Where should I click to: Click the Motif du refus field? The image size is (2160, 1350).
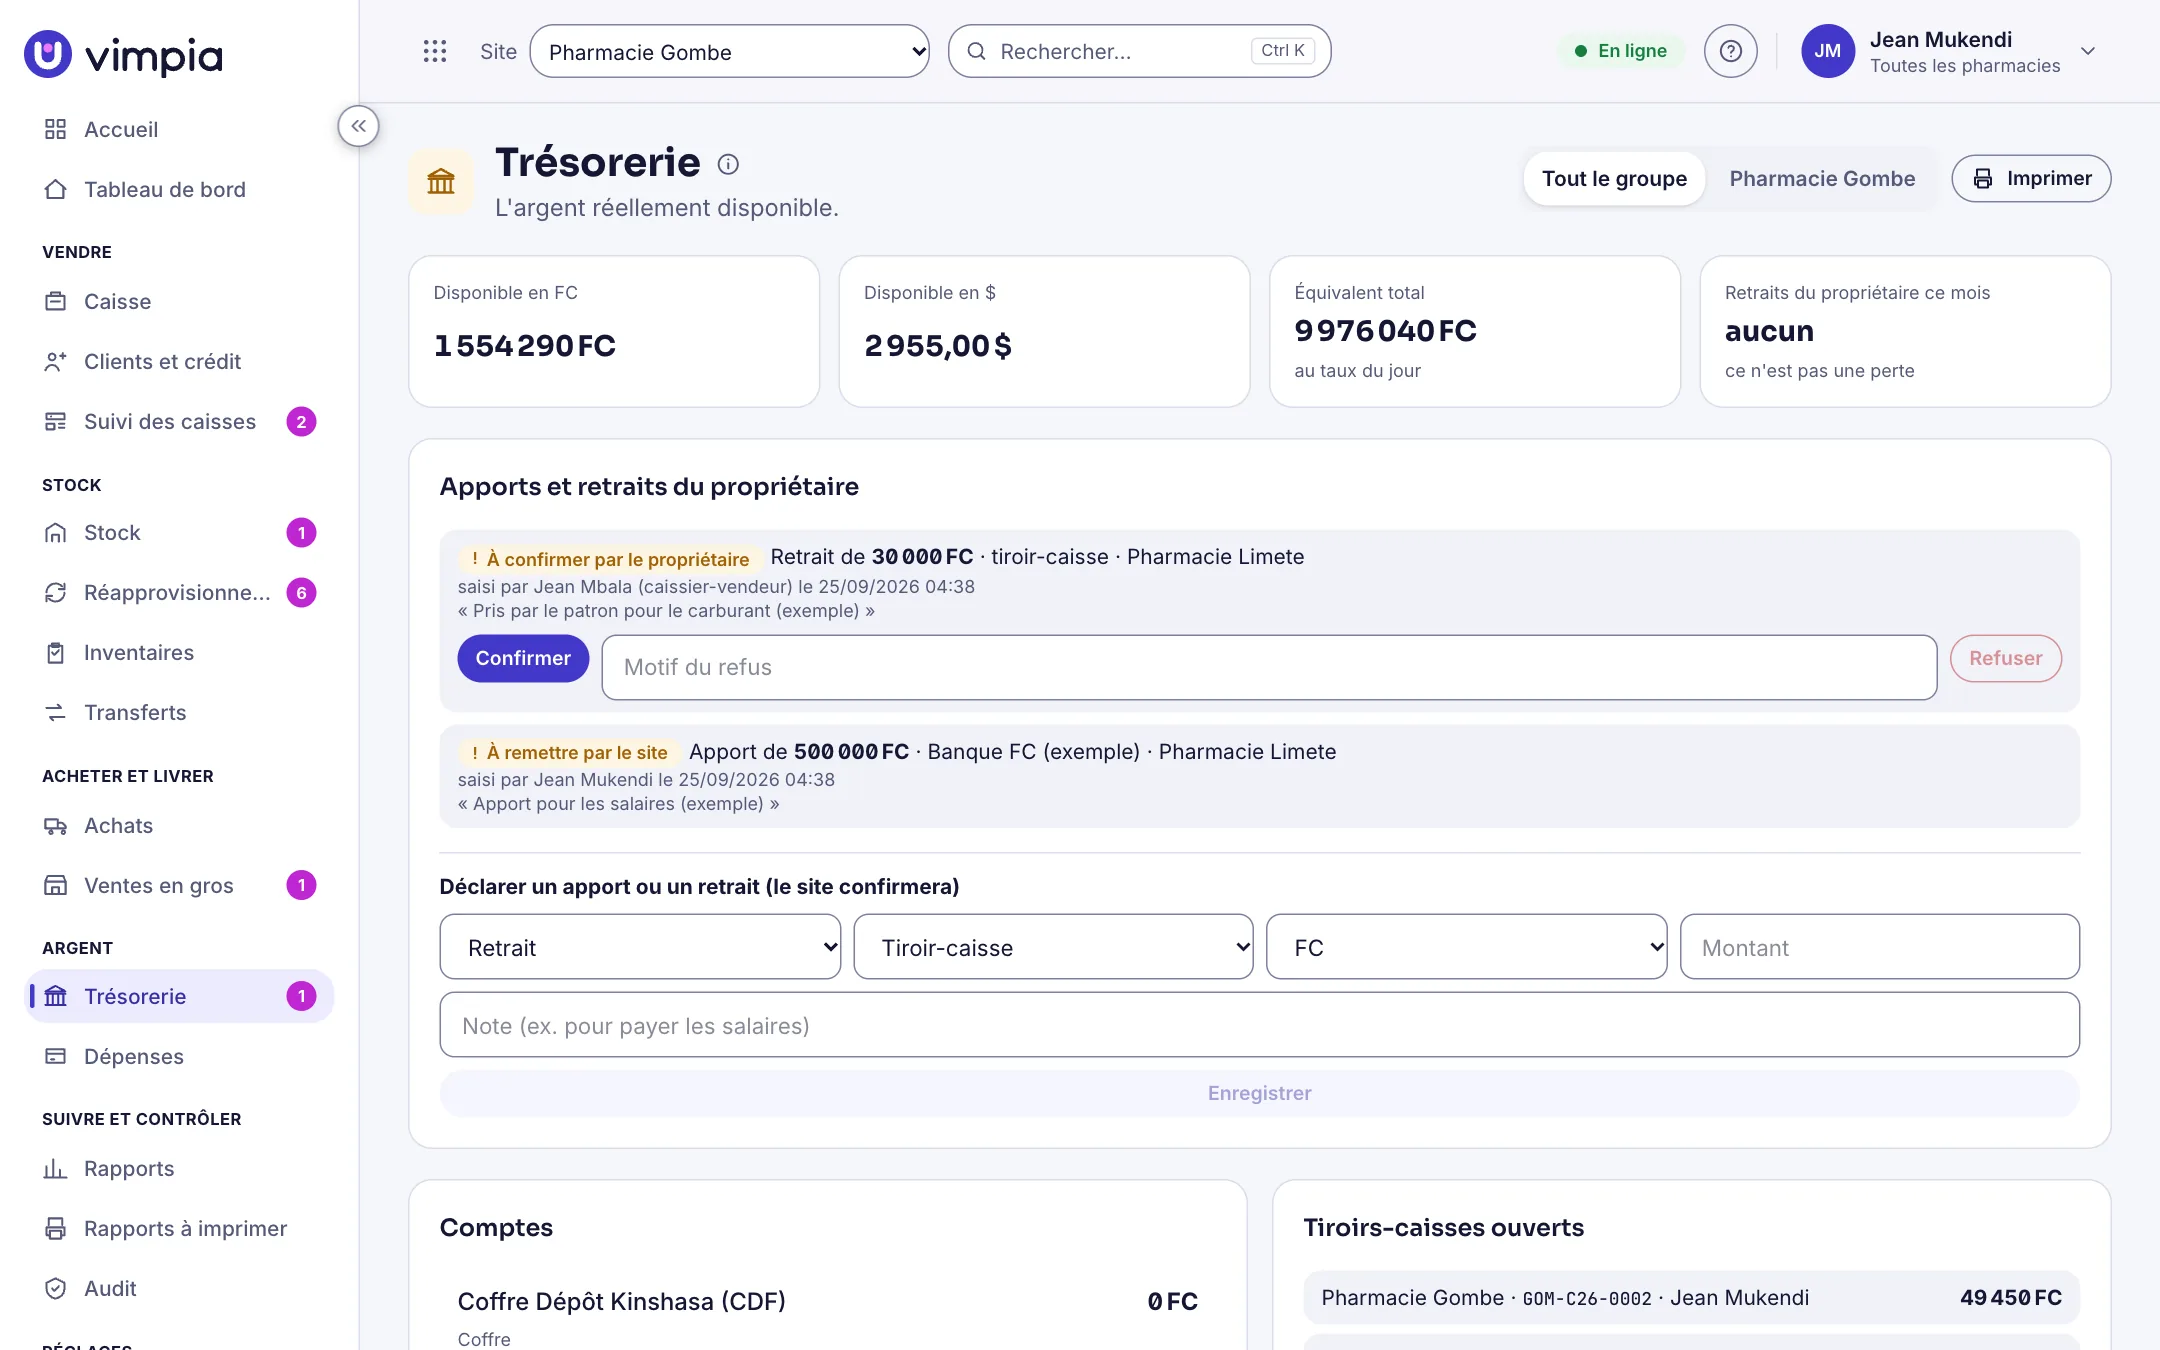1269,667
